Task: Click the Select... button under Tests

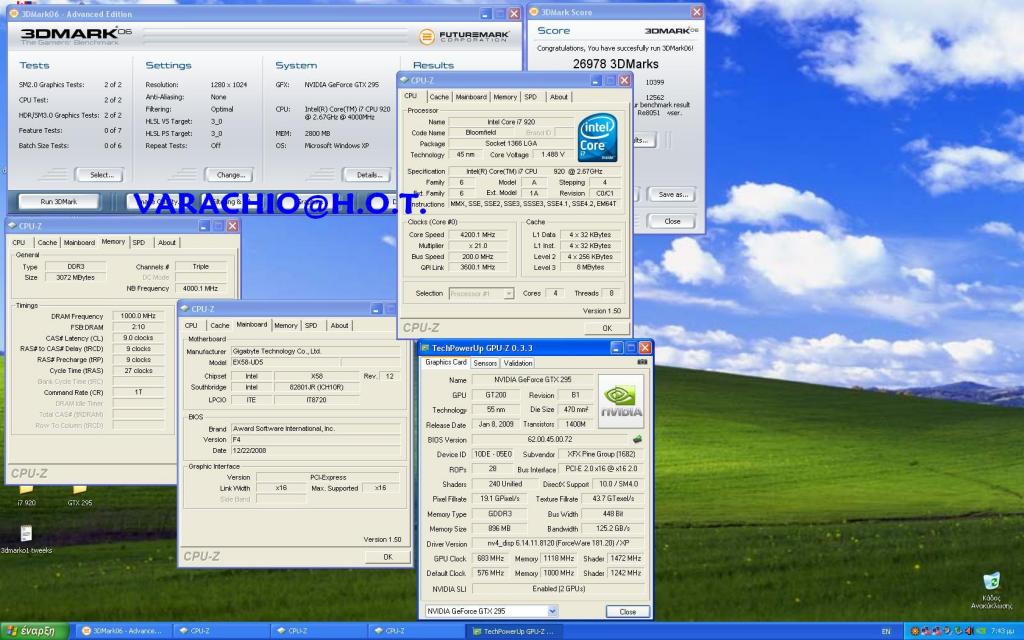Action: [x=101, y=175]
